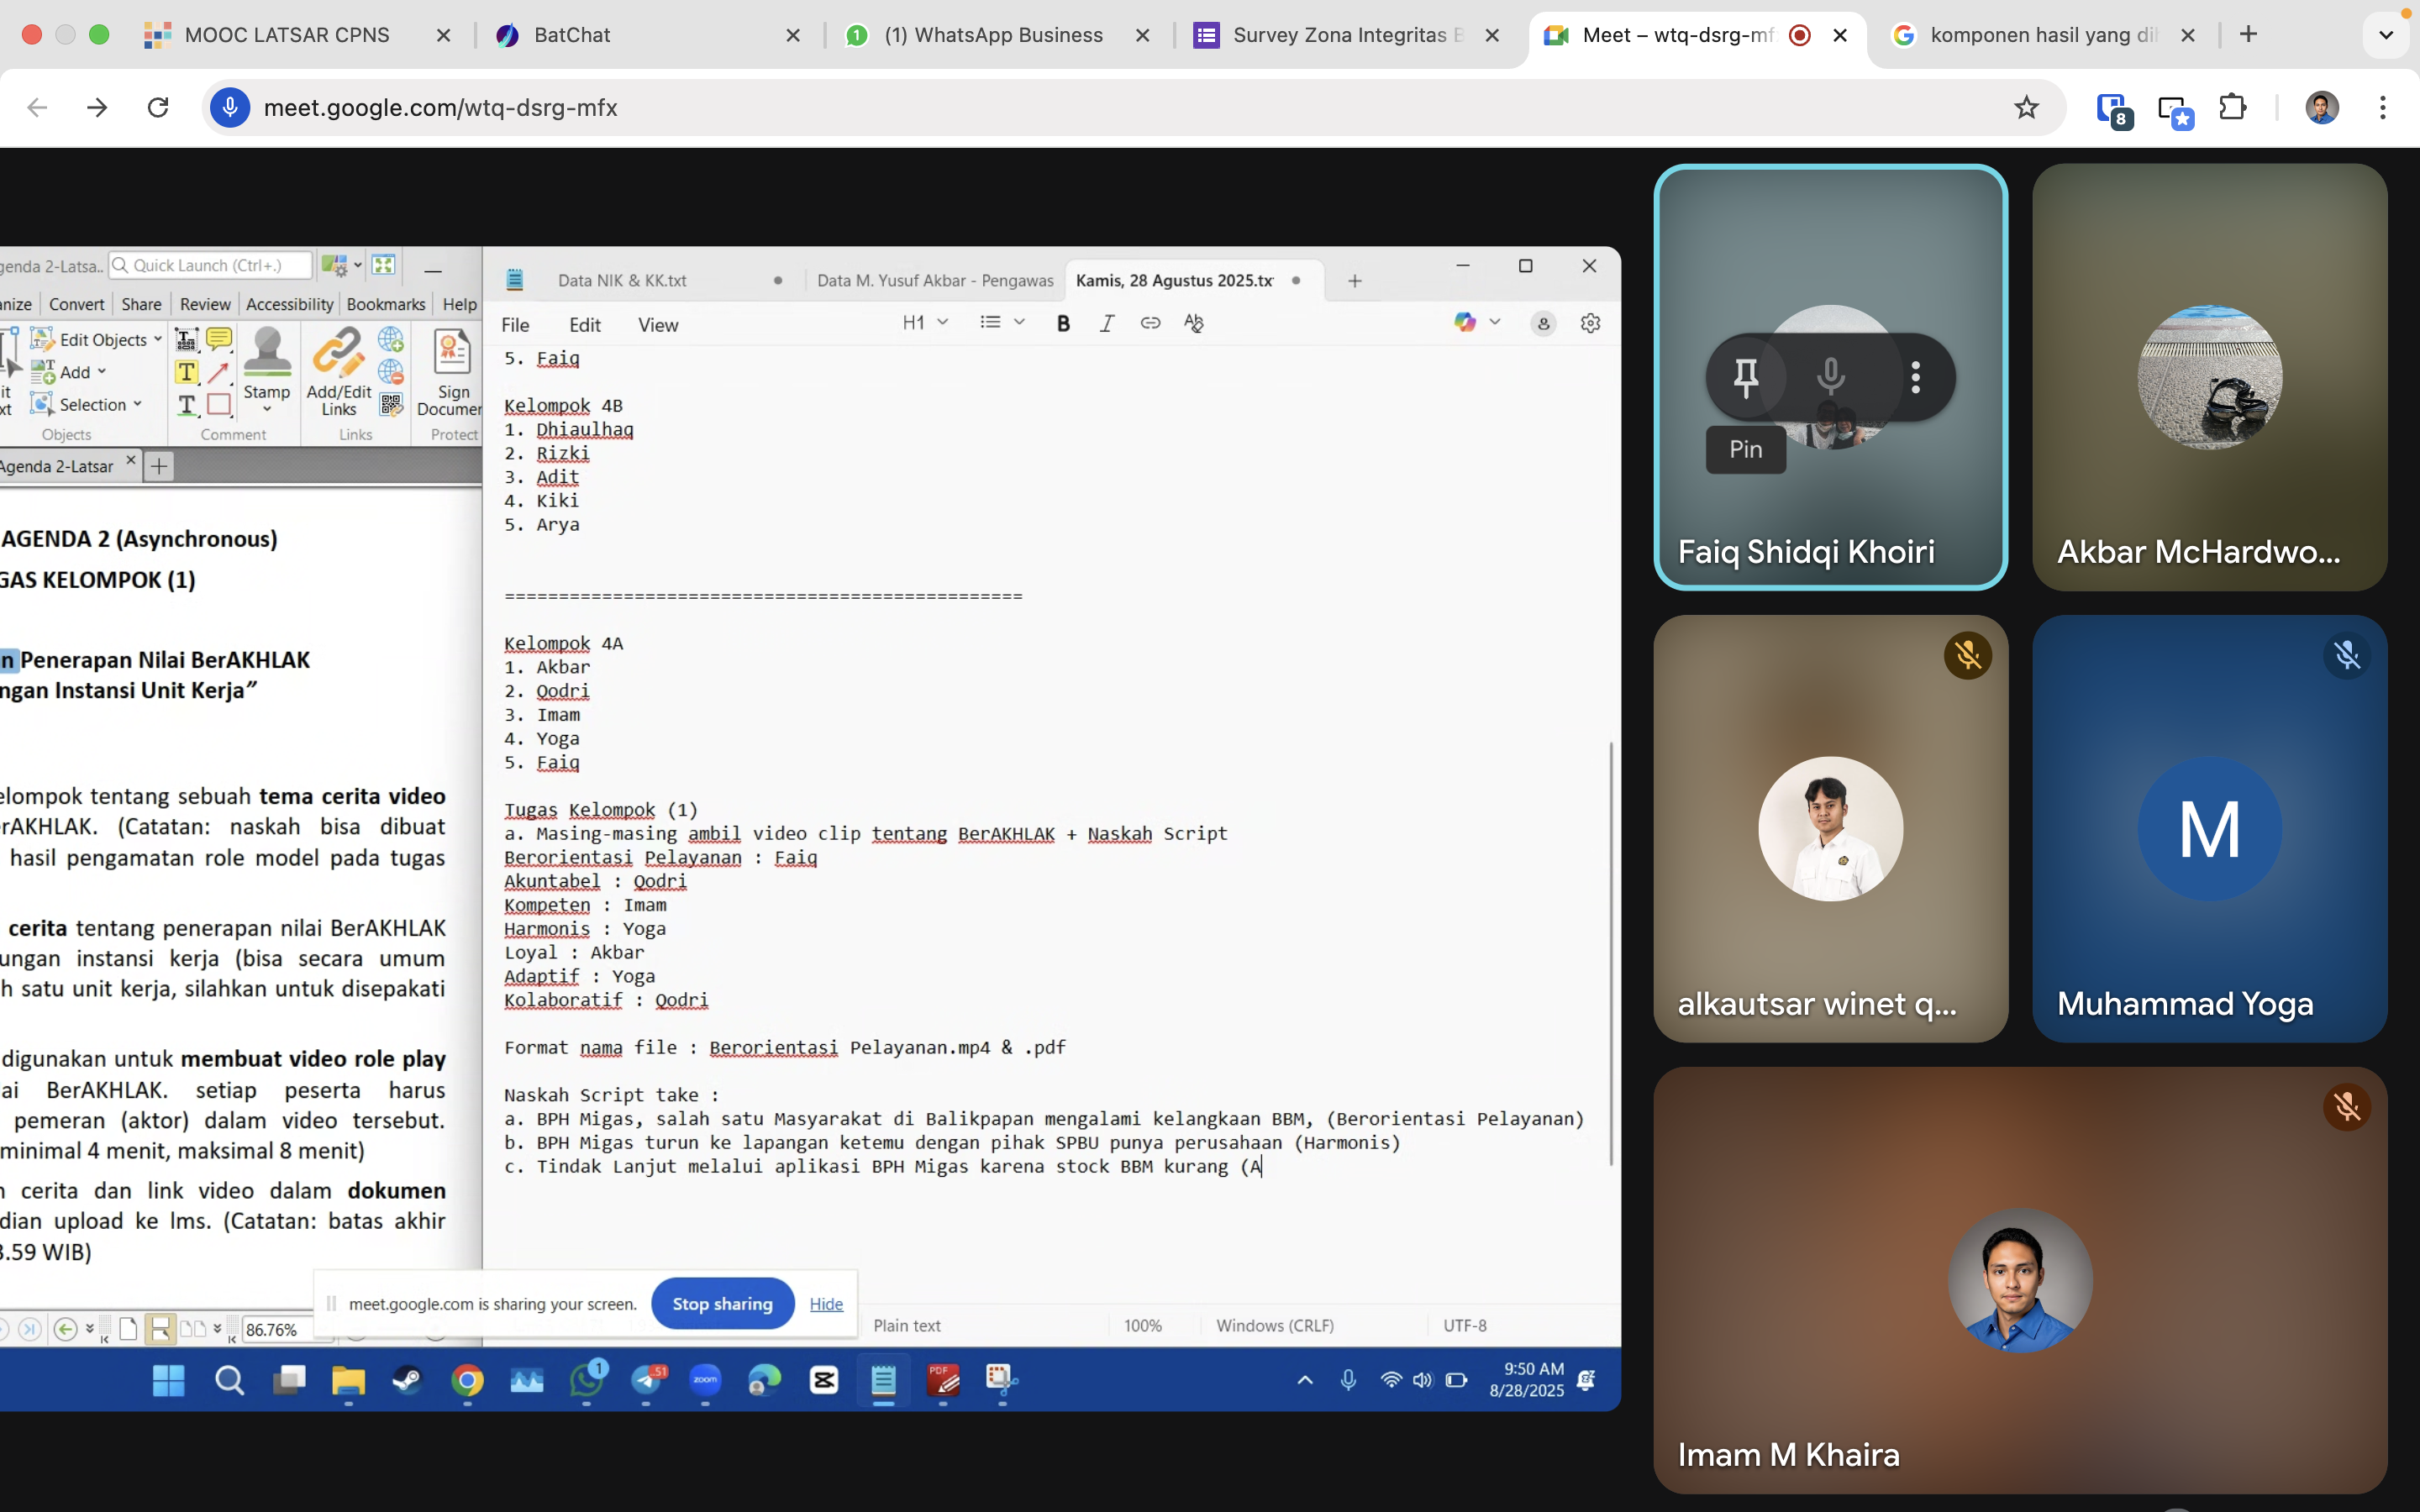Viewport: 2420px width, 1512px height.
Task: Click the Stop sharing button
Action: [x=722, y=1303]
